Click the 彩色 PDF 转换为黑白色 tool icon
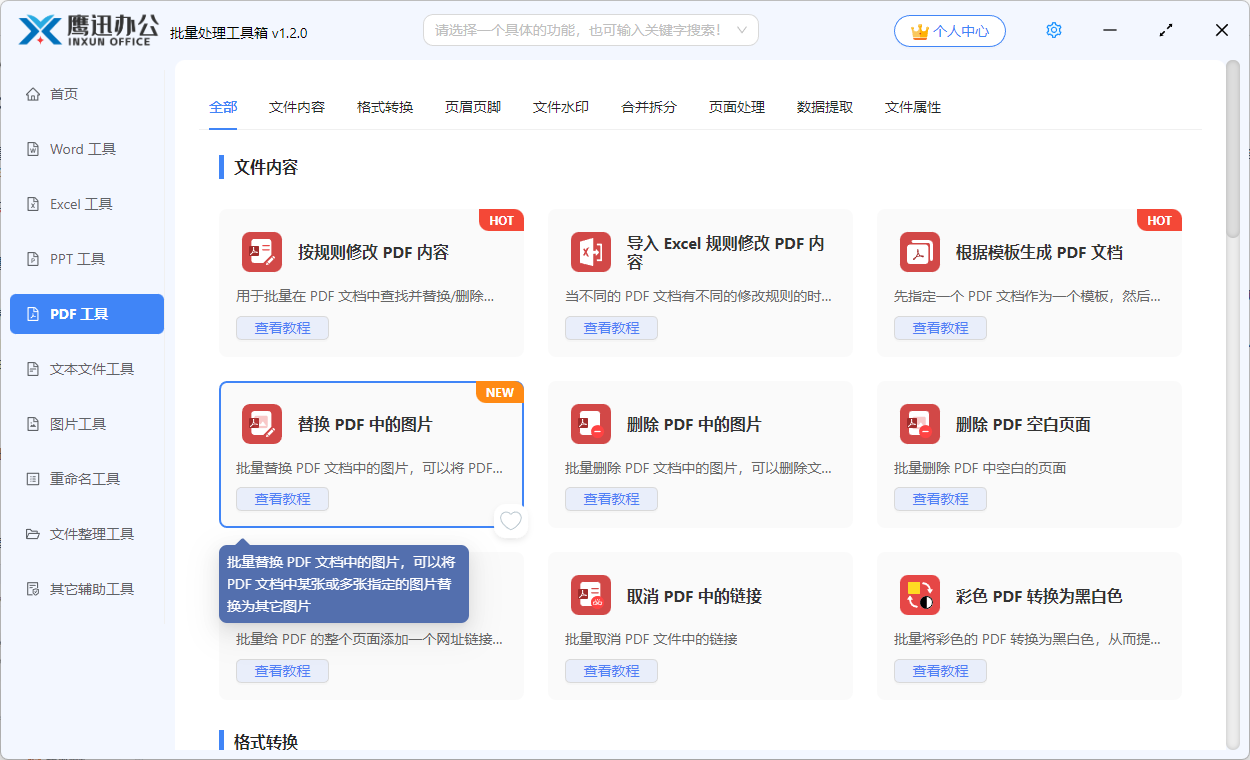1250x760 pixels. click(x=919, y=596)
